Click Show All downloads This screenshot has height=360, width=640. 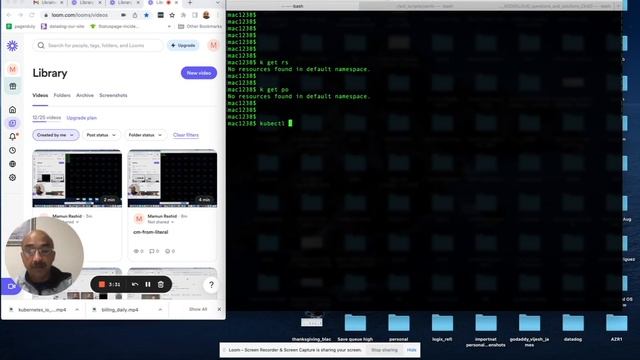click(x=198, y=309)
